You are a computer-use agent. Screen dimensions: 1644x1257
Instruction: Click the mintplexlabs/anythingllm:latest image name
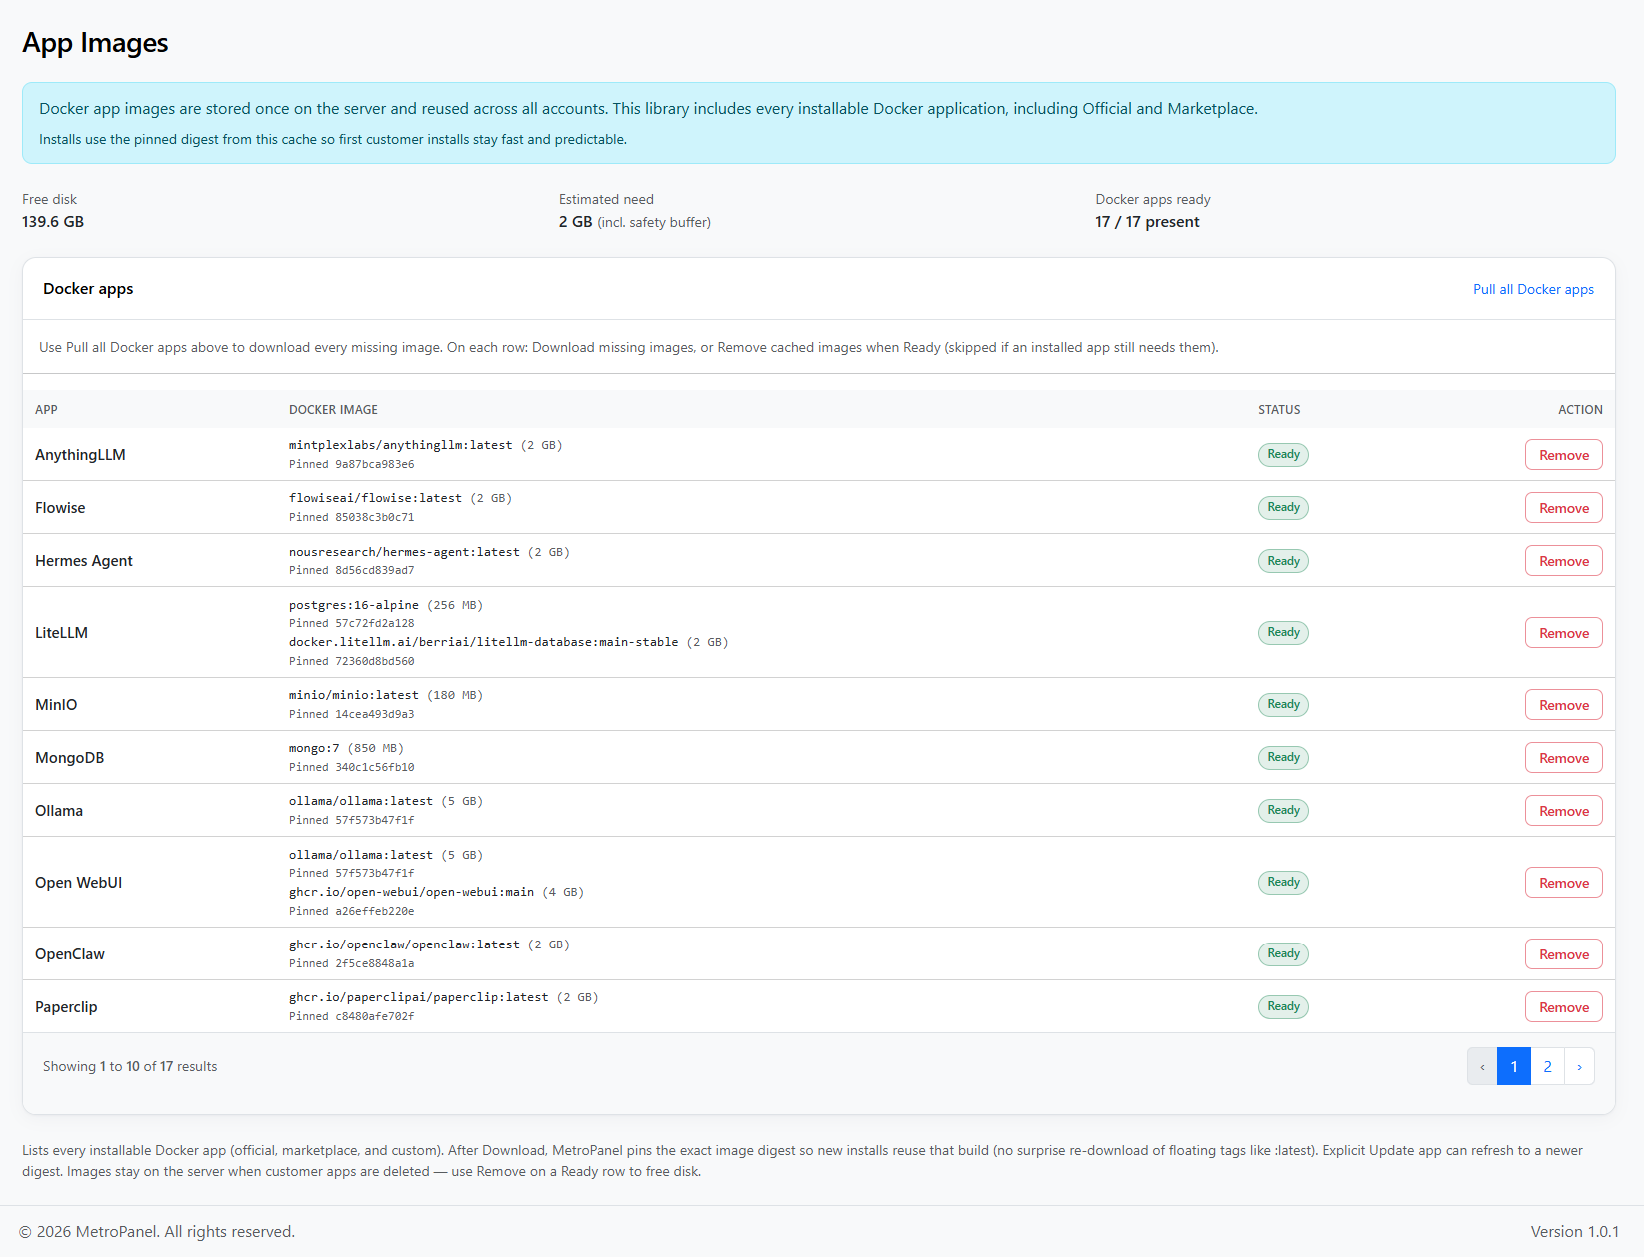point(400,445)
